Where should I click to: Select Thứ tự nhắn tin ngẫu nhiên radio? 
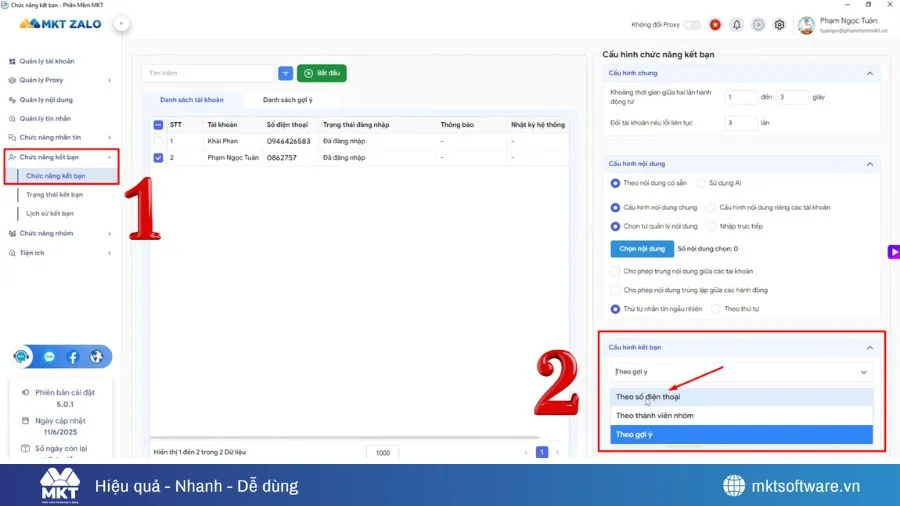[x=615, y=309]
